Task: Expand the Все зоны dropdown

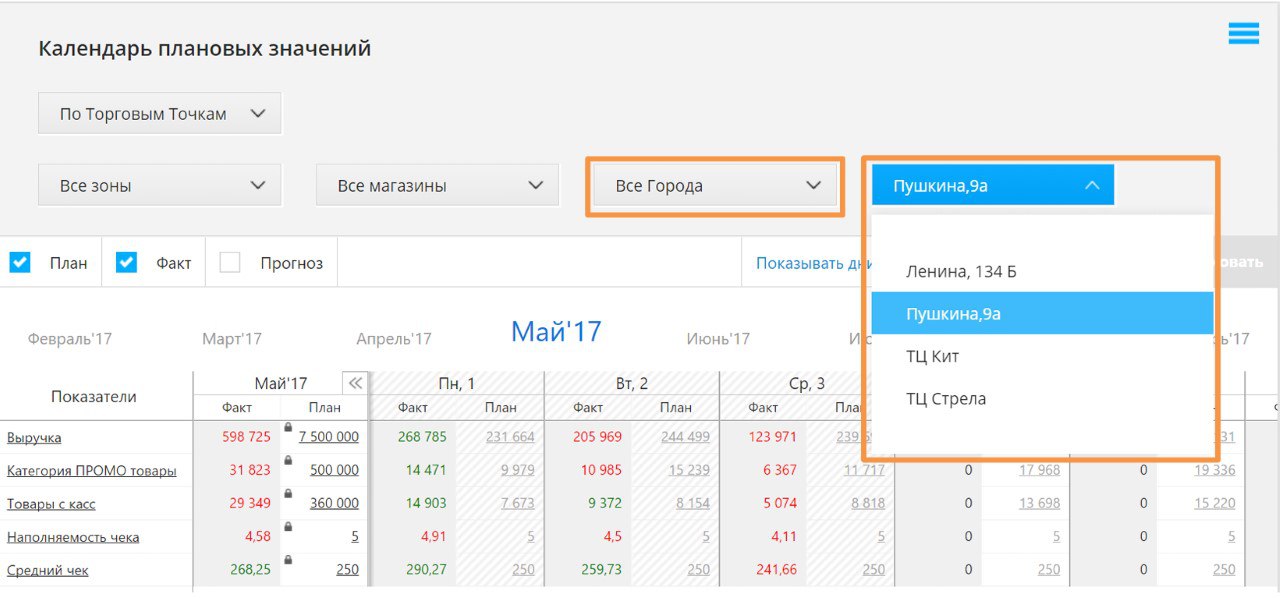Action: click(160, 186)
